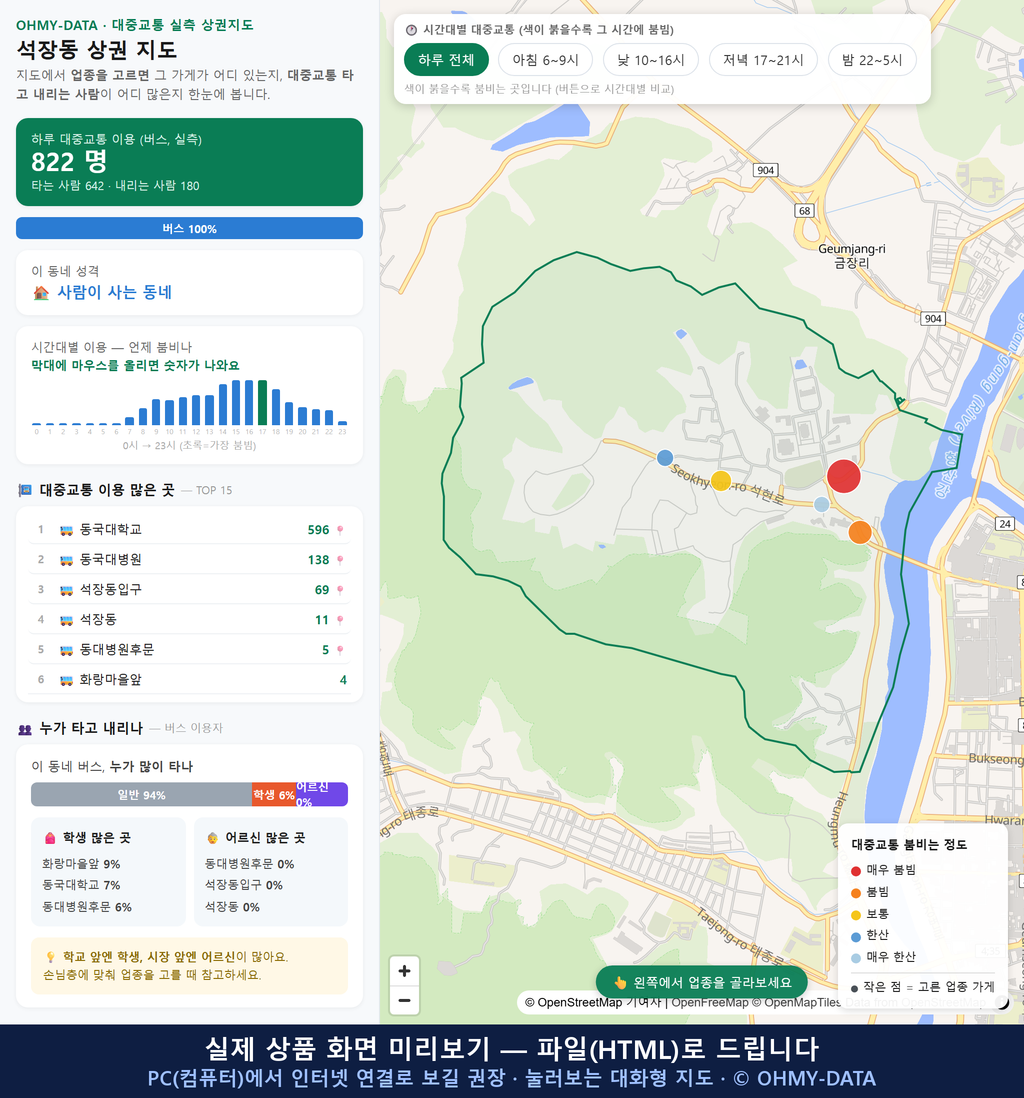
Task: Click the orange 학생 6% bar segment
Action: (x=274, y=795)
